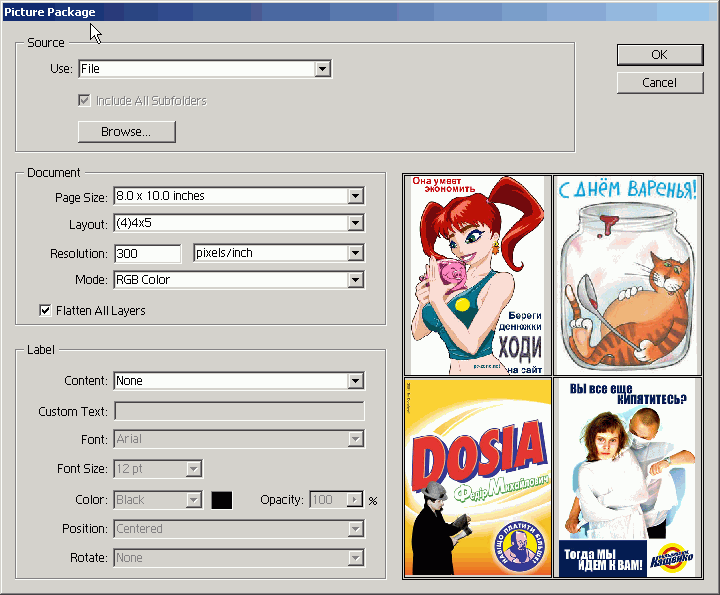The image size is (720, 595).
Task: Open the Font Size 12 pt dropdown
Action: [158, 469]
